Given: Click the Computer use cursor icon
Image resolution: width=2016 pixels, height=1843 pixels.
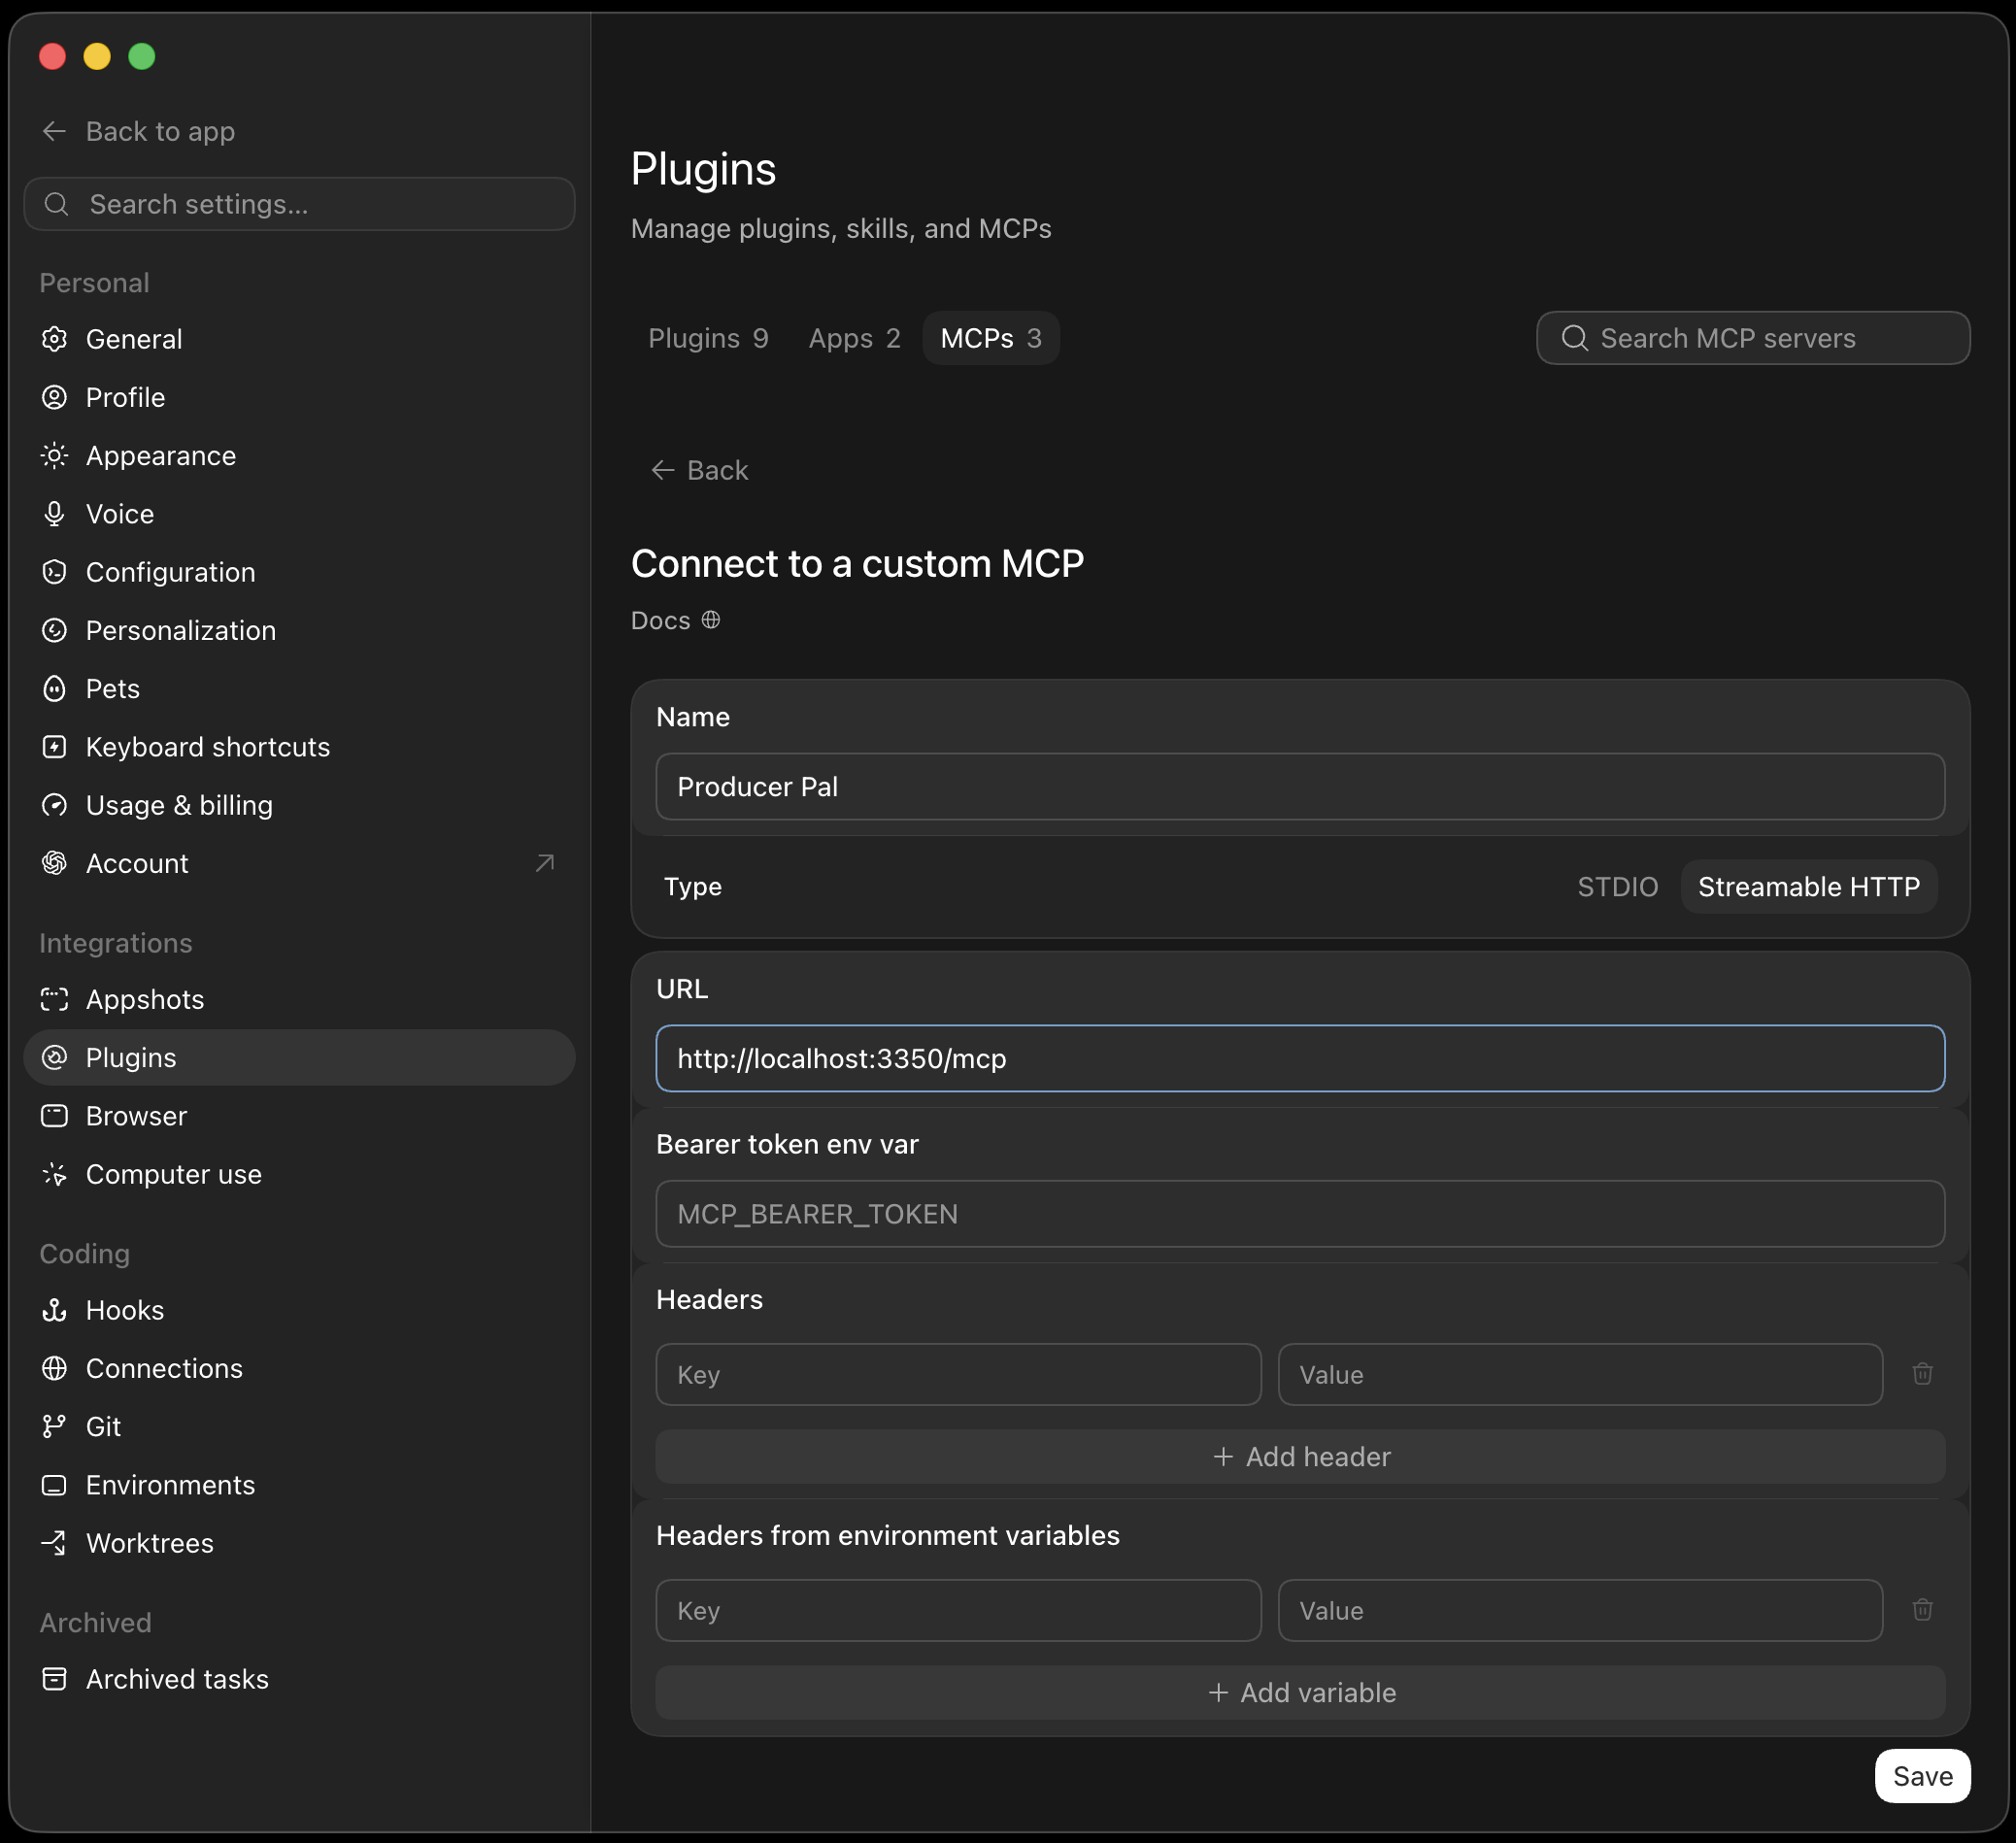Looking at the screenshot, I should (x=54, y=1174).
